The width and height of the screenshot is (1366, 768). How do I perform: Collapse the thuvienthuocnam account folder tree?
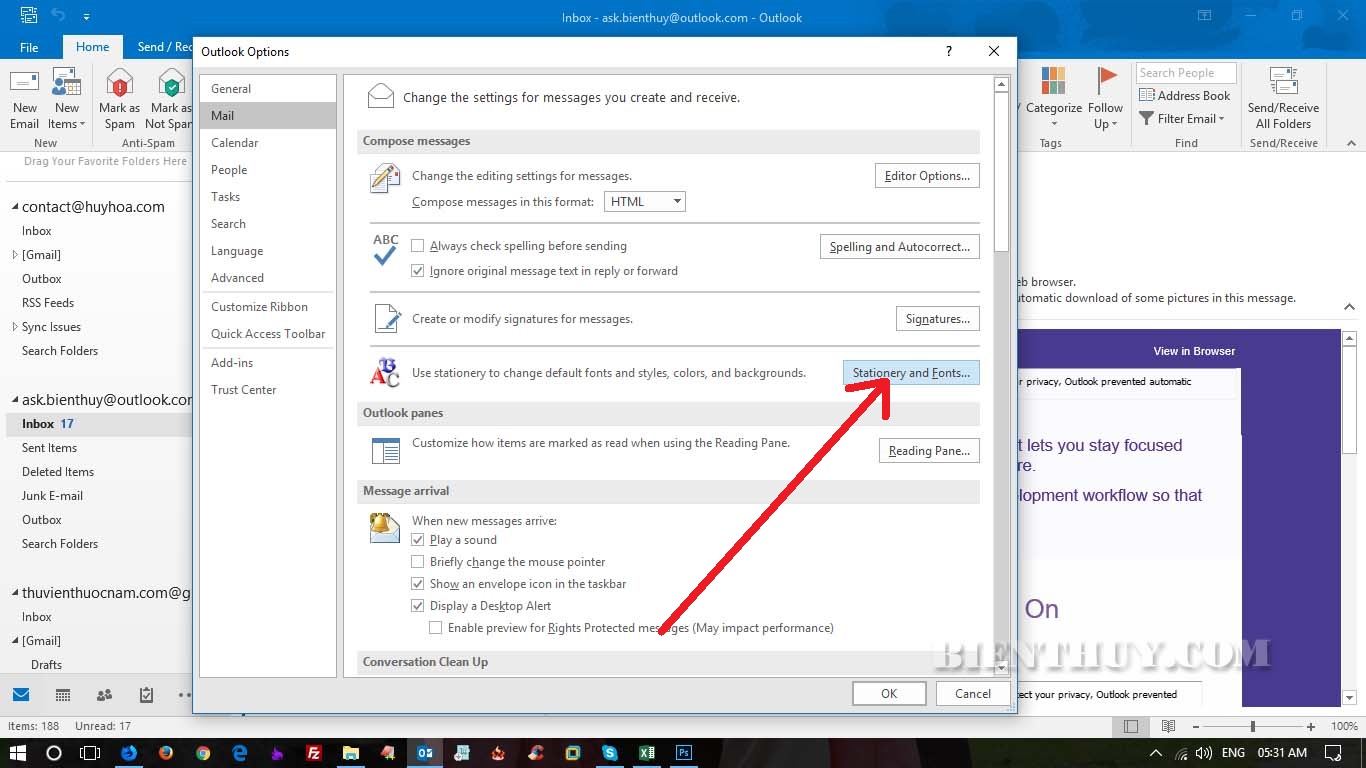coord(15,593)
